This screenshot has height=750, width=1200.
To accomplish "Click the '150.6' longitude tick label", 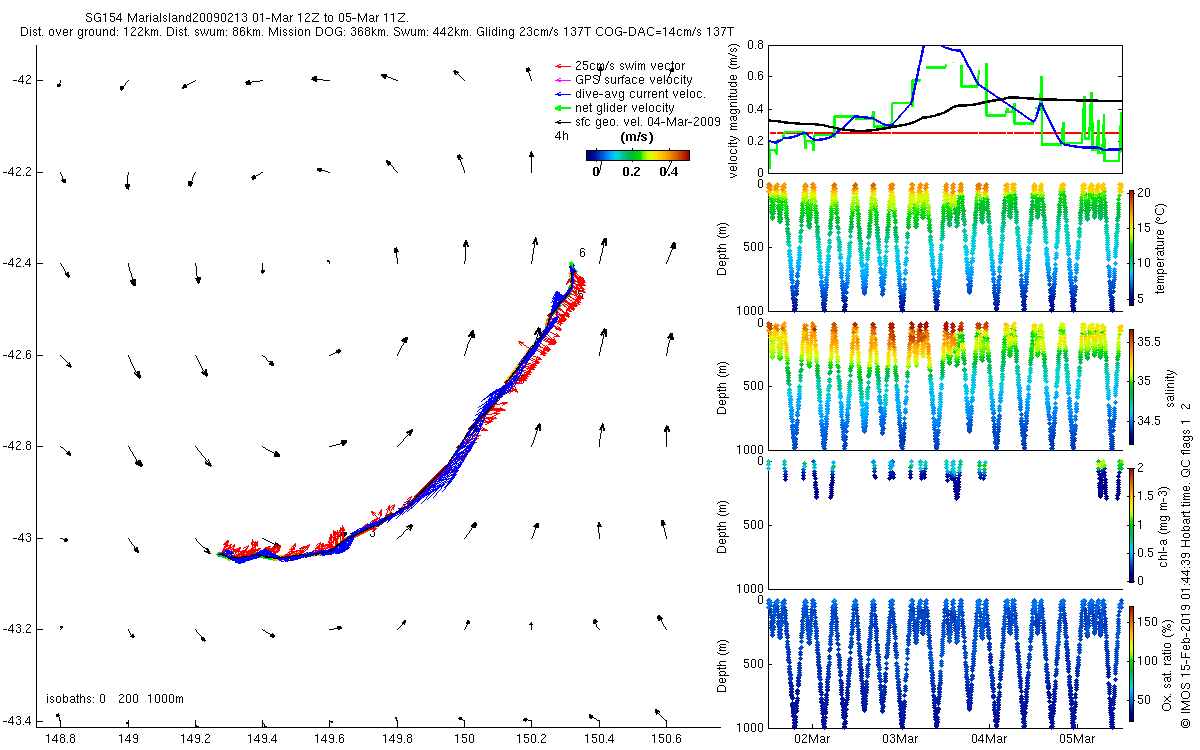I will coord(665,739).
